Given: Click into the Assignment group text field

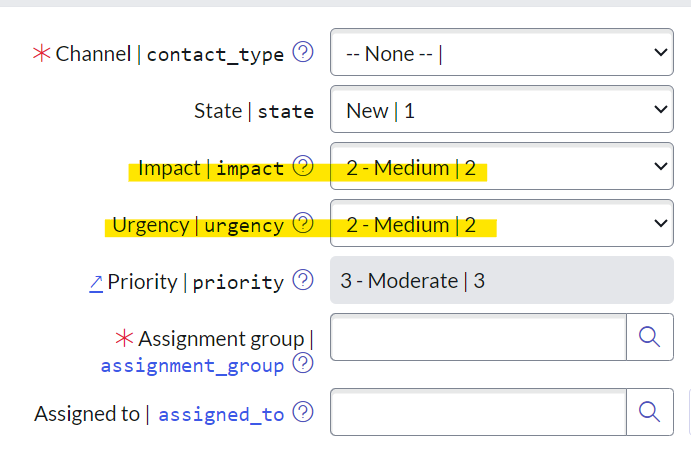Looking at the screenshot, I should (x=478, y=338).
